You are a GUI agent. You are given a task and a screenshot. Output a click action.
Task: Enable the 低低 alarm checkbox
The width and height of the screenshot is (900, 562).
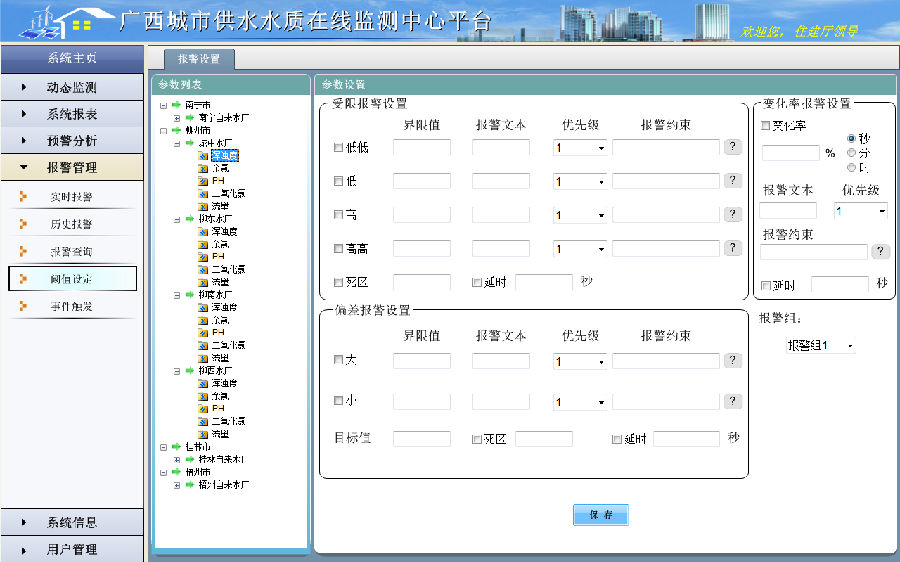point(338,148)
